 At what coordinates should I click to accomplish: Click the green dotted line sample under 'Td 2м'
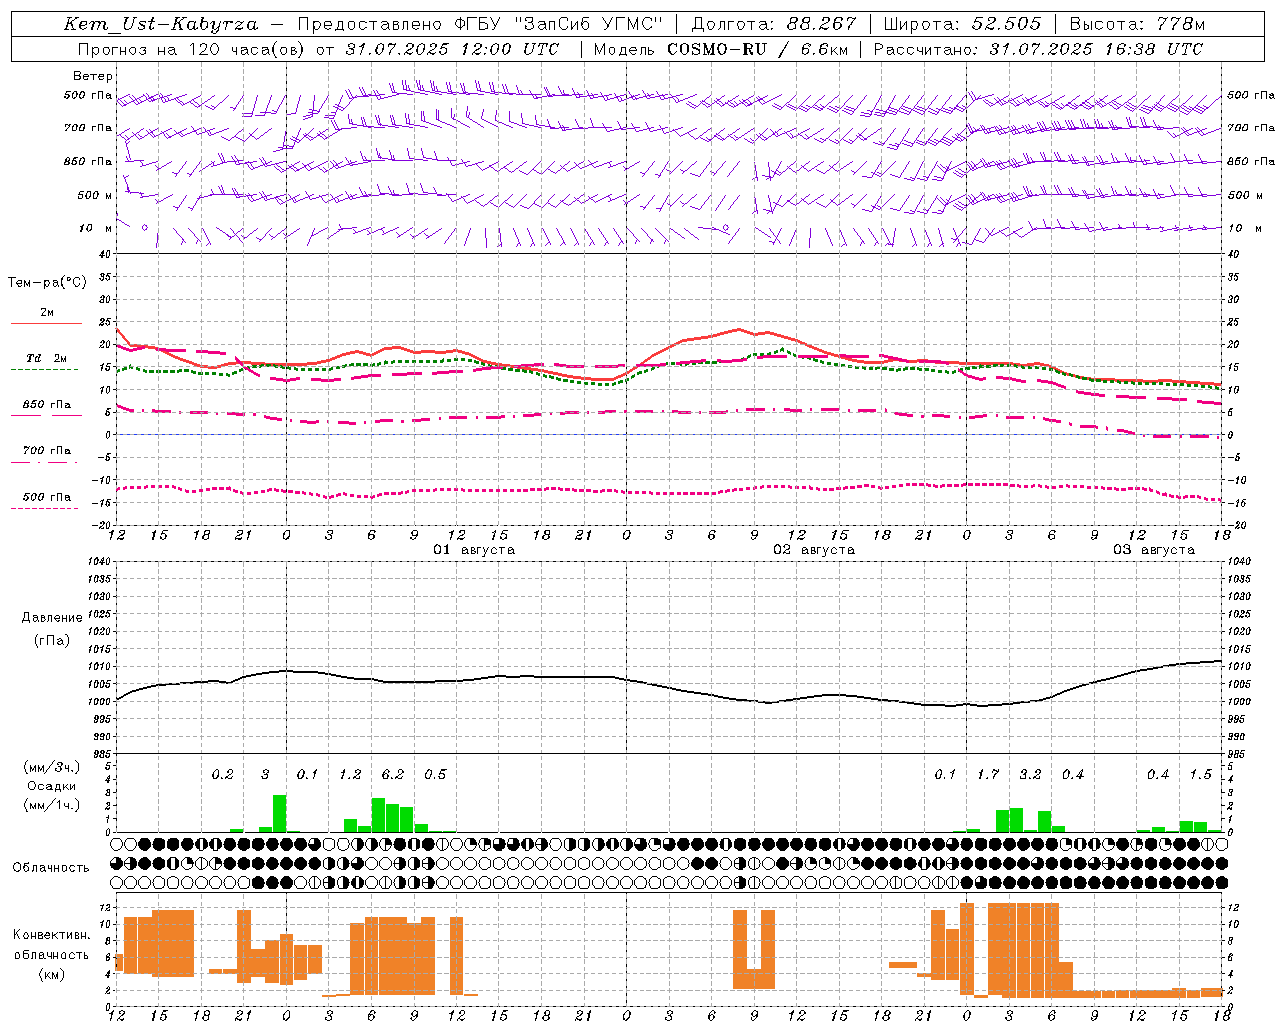[44, 369]
